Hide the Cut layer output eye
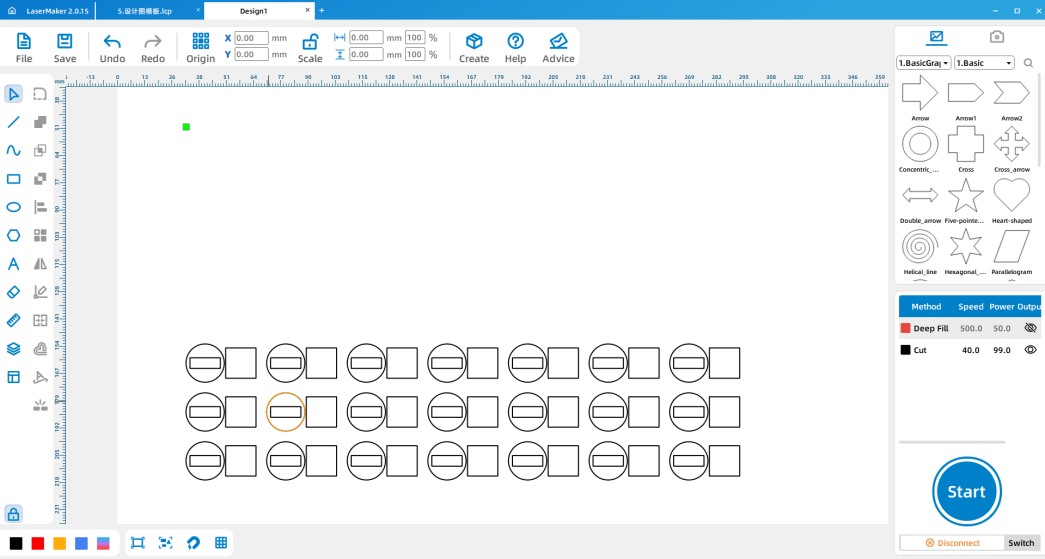The height and width of the screenshot is (559, 1045). pos(1030,350)
